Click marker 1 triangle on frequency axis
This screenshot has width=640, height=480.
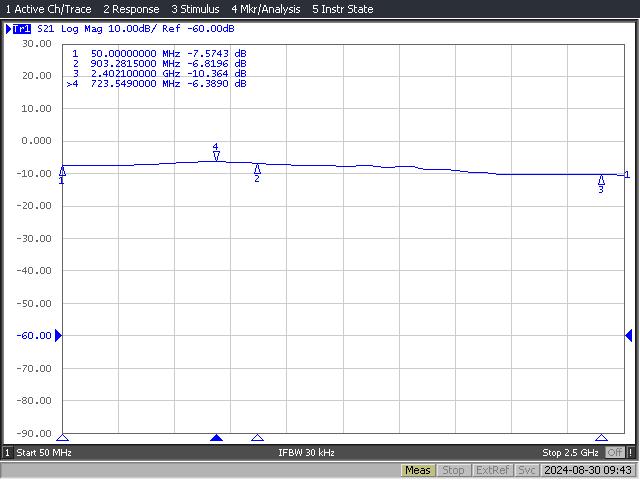tap(62, 438)
